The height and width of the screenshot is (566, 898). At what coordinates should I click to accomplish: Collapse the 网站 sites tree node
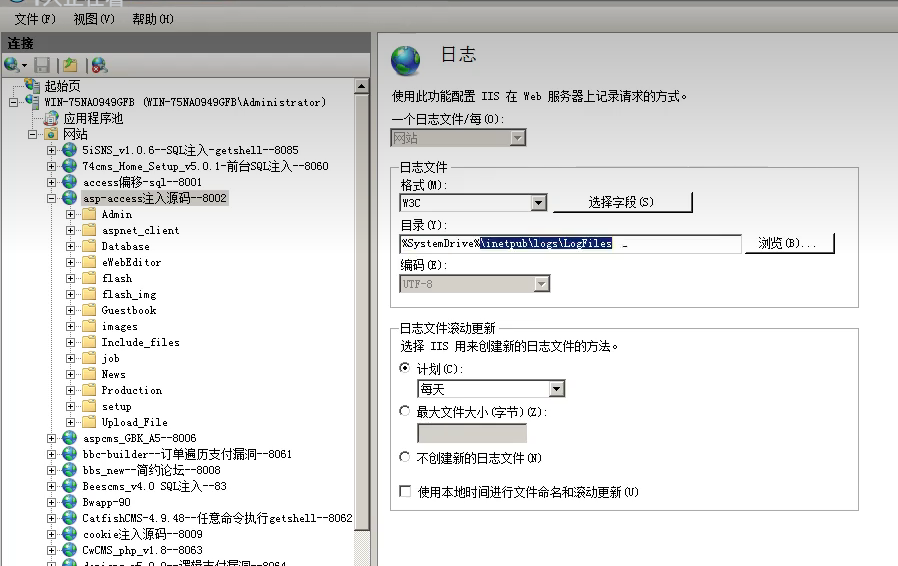tap(33, 134)
